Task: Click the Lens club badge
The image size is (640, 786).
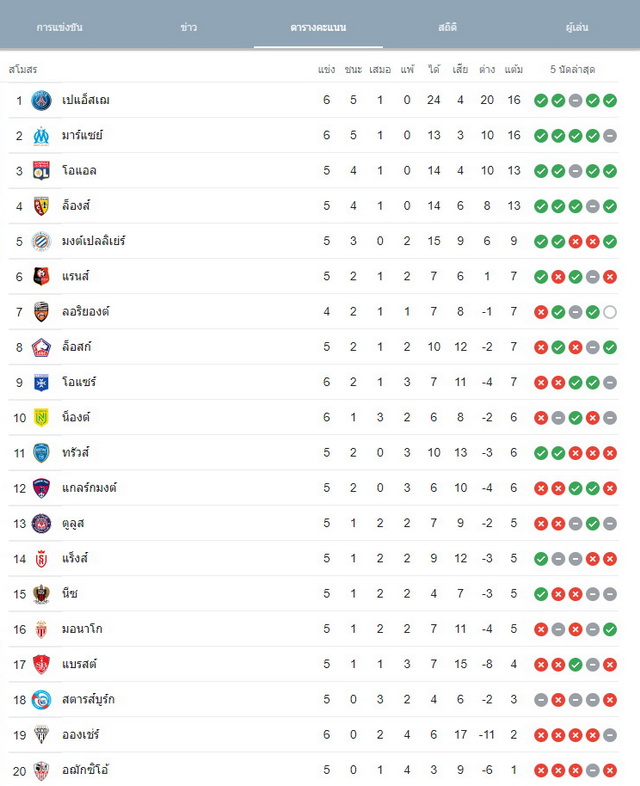Action: coord(41,206)
